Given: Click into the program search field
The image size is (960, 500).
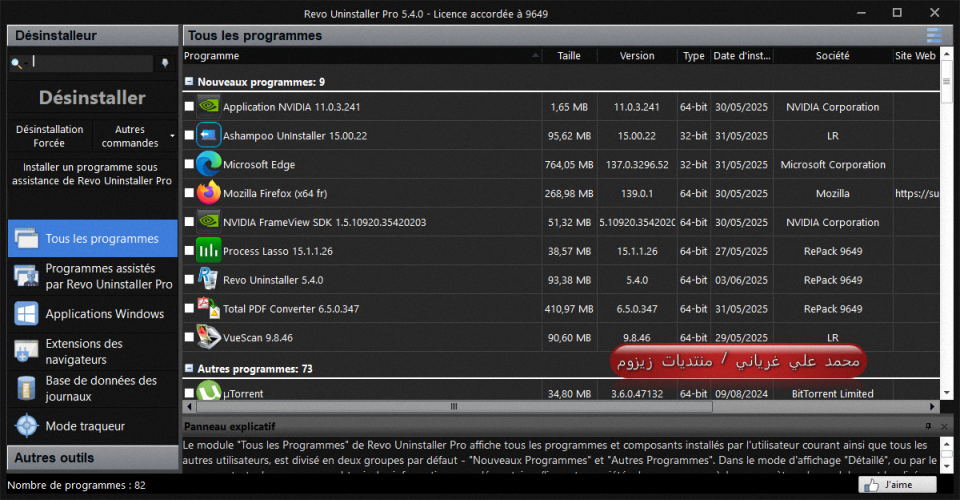Looking at the screenshot, I should [91, 63].
